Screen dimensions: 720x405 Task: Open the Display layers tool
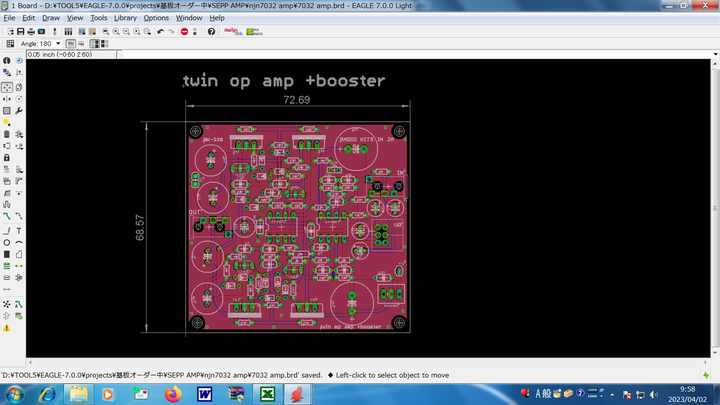(x=6, y=73)
